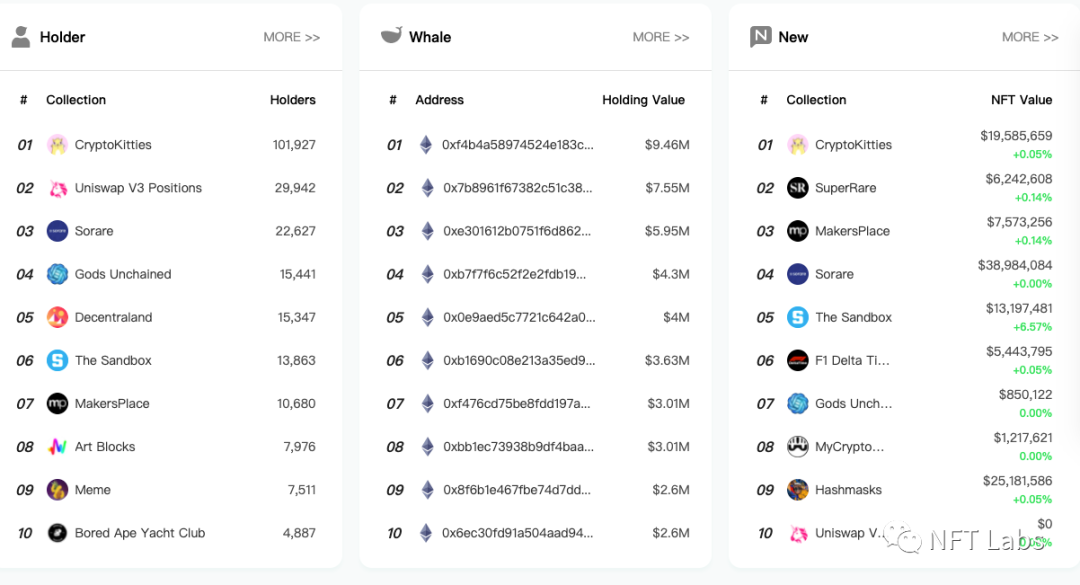Select Art Blocks collection name
The width and height of the screenshot is (1080, 585).
click(x=105, y=447)
